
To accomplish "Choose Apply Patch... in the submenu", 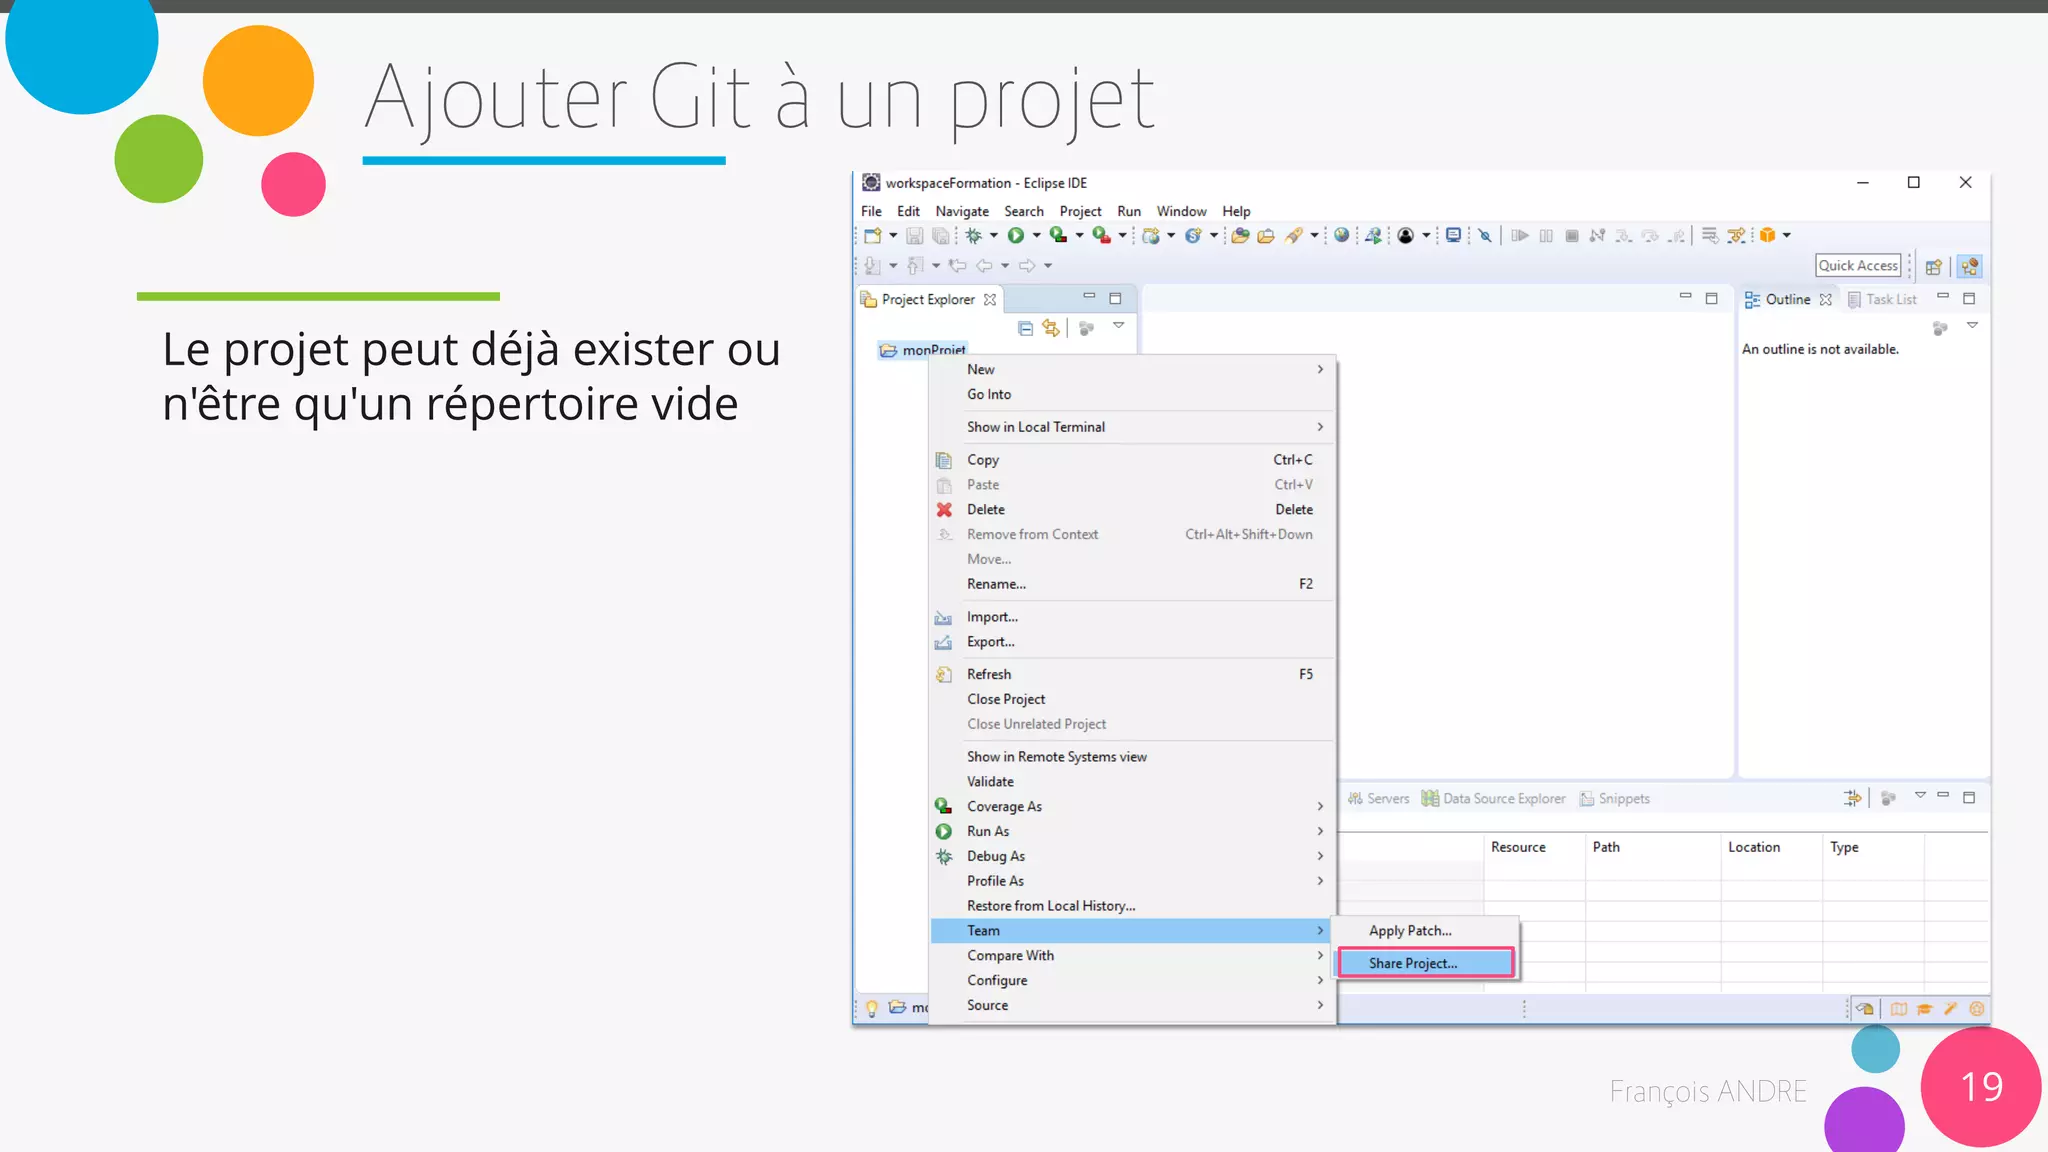I will tap(1409, 931).
